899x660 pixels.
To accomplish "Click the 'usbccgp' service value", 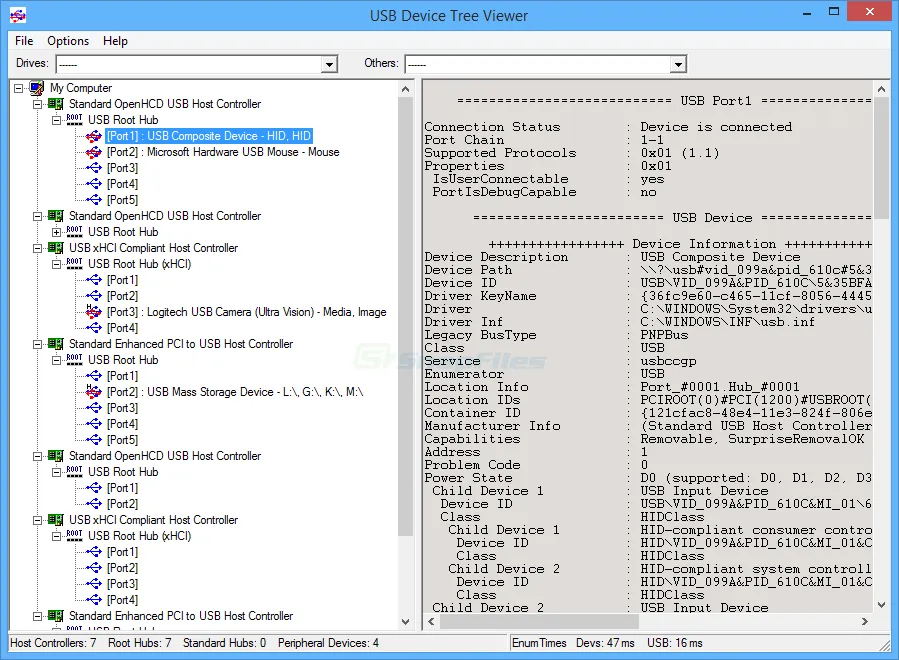I will (x=669, y=361).
